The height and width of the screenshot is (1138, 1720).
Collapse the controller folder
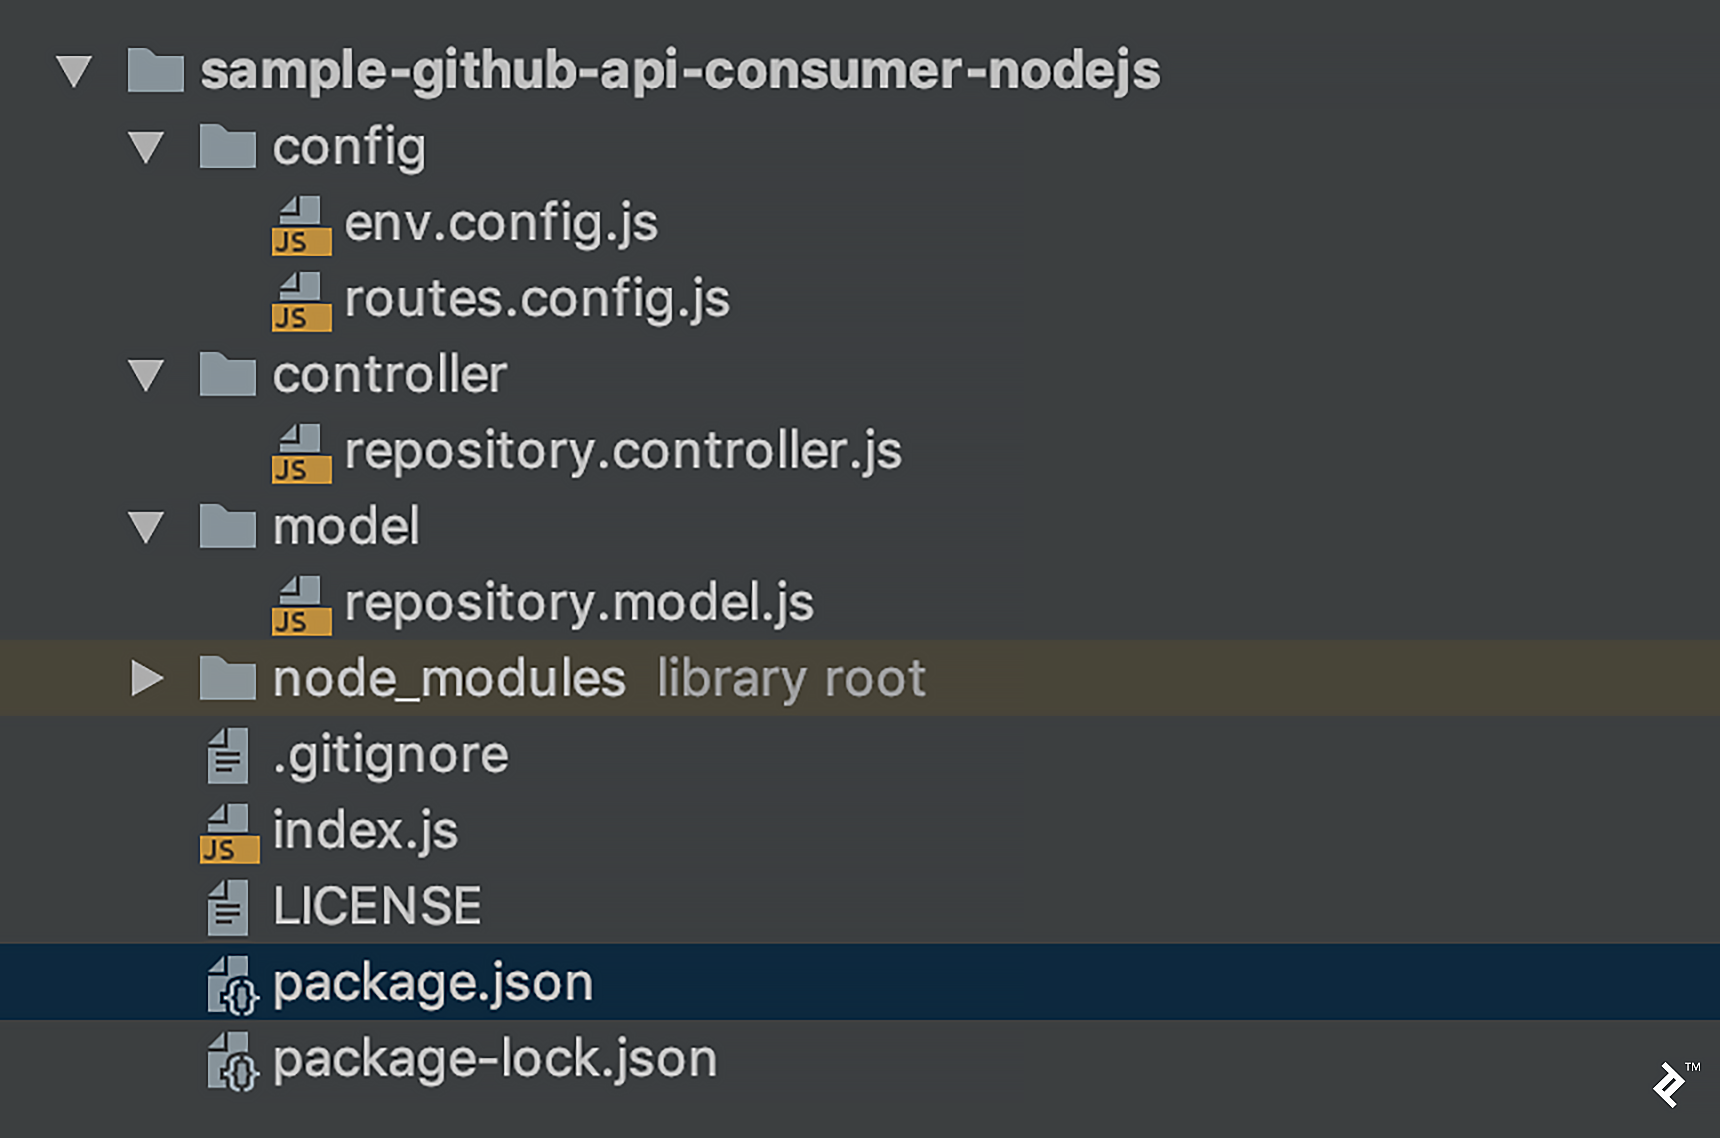click(x=148, y=376)
